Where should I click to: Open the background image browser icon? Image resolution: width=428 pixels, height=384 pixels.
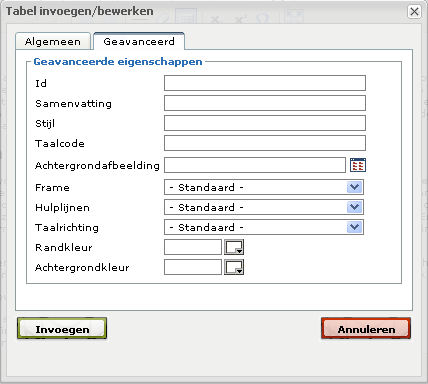coord(358,165)
